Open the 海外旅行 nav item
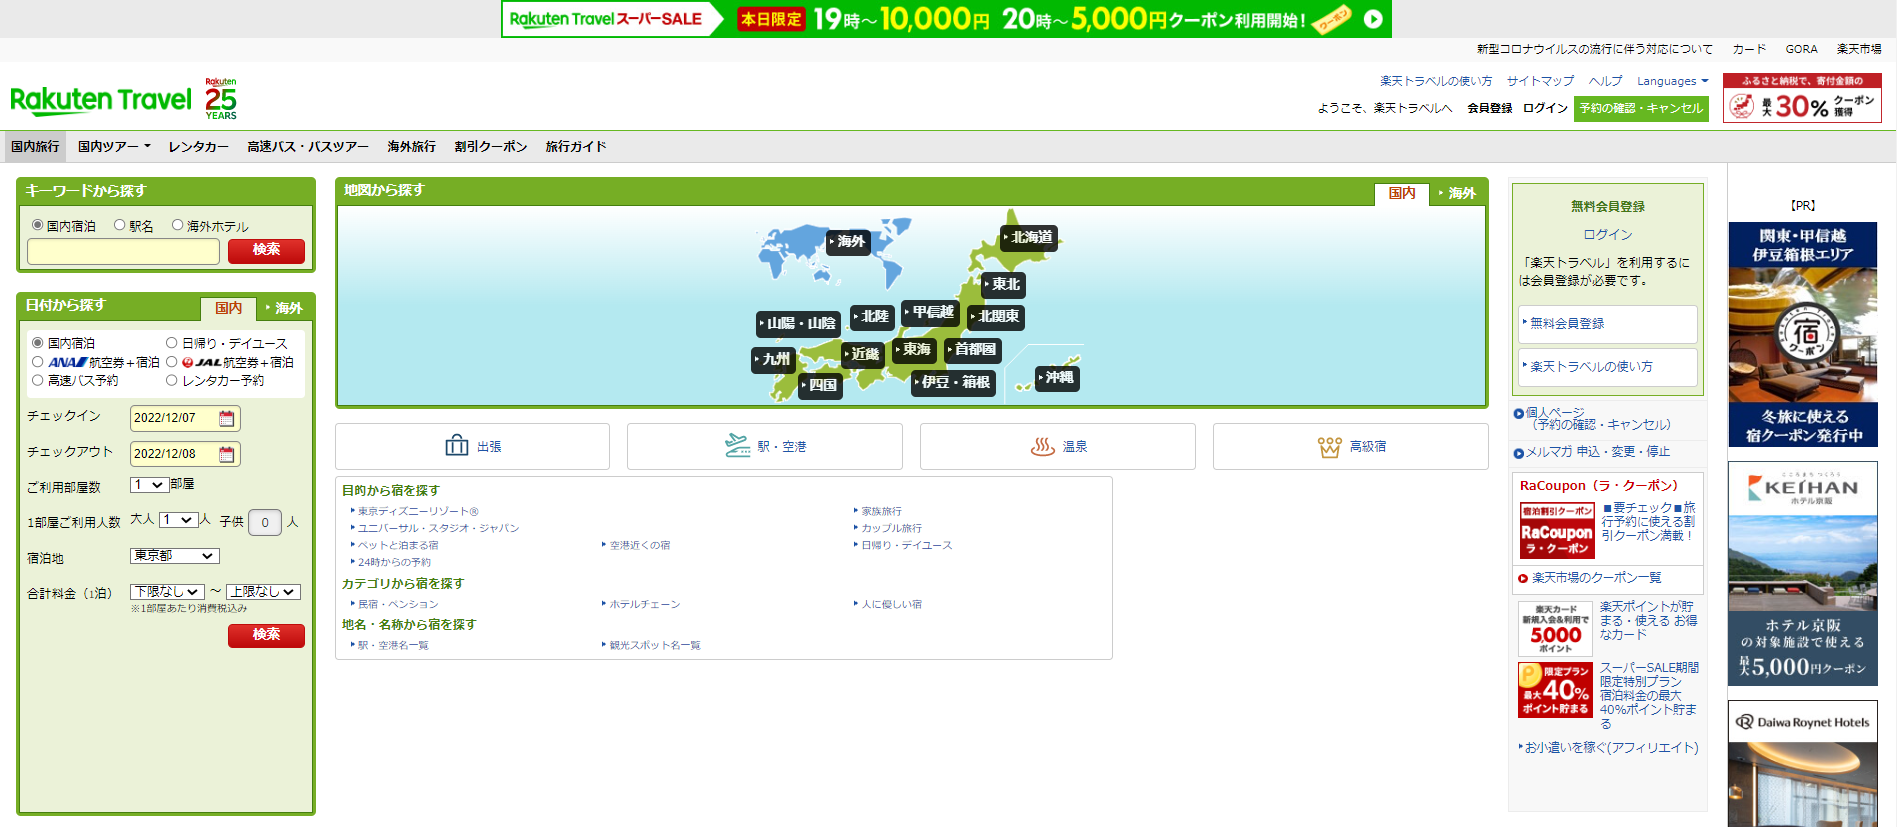1897x827 pixels. point(411,146)
